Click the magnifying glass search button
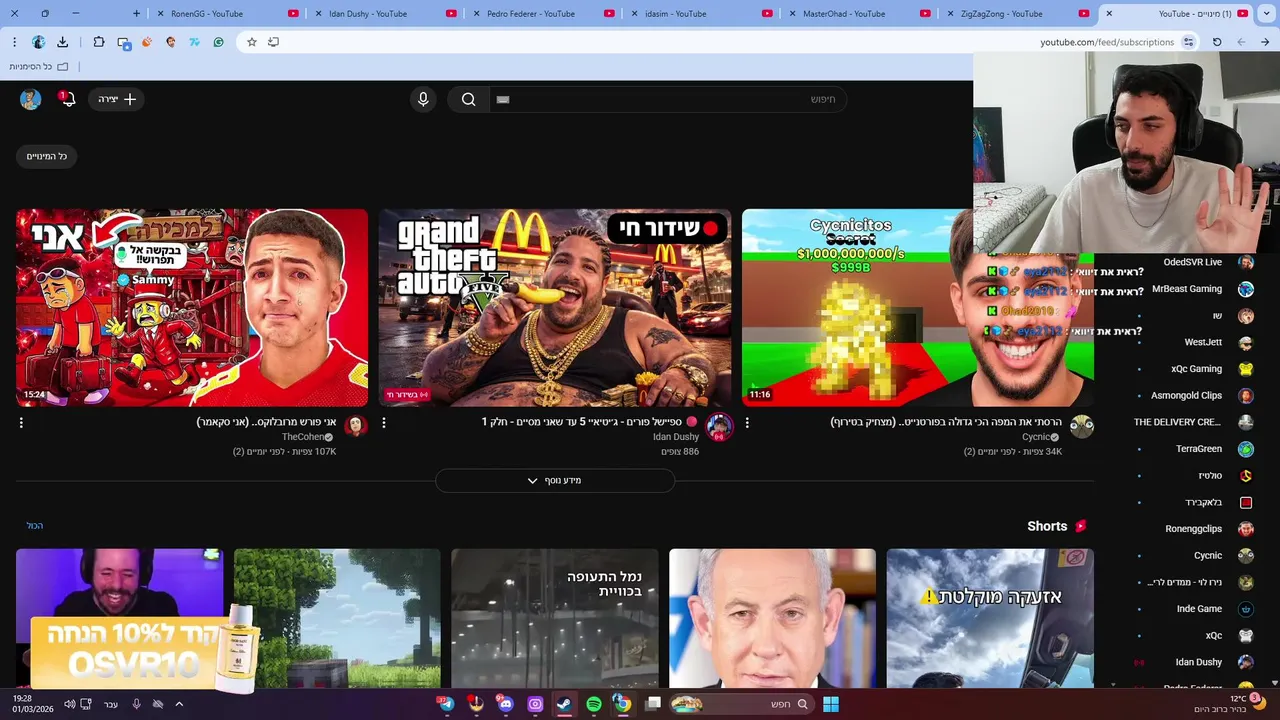This screenshot has height=720, width=1280. [468, 99]
